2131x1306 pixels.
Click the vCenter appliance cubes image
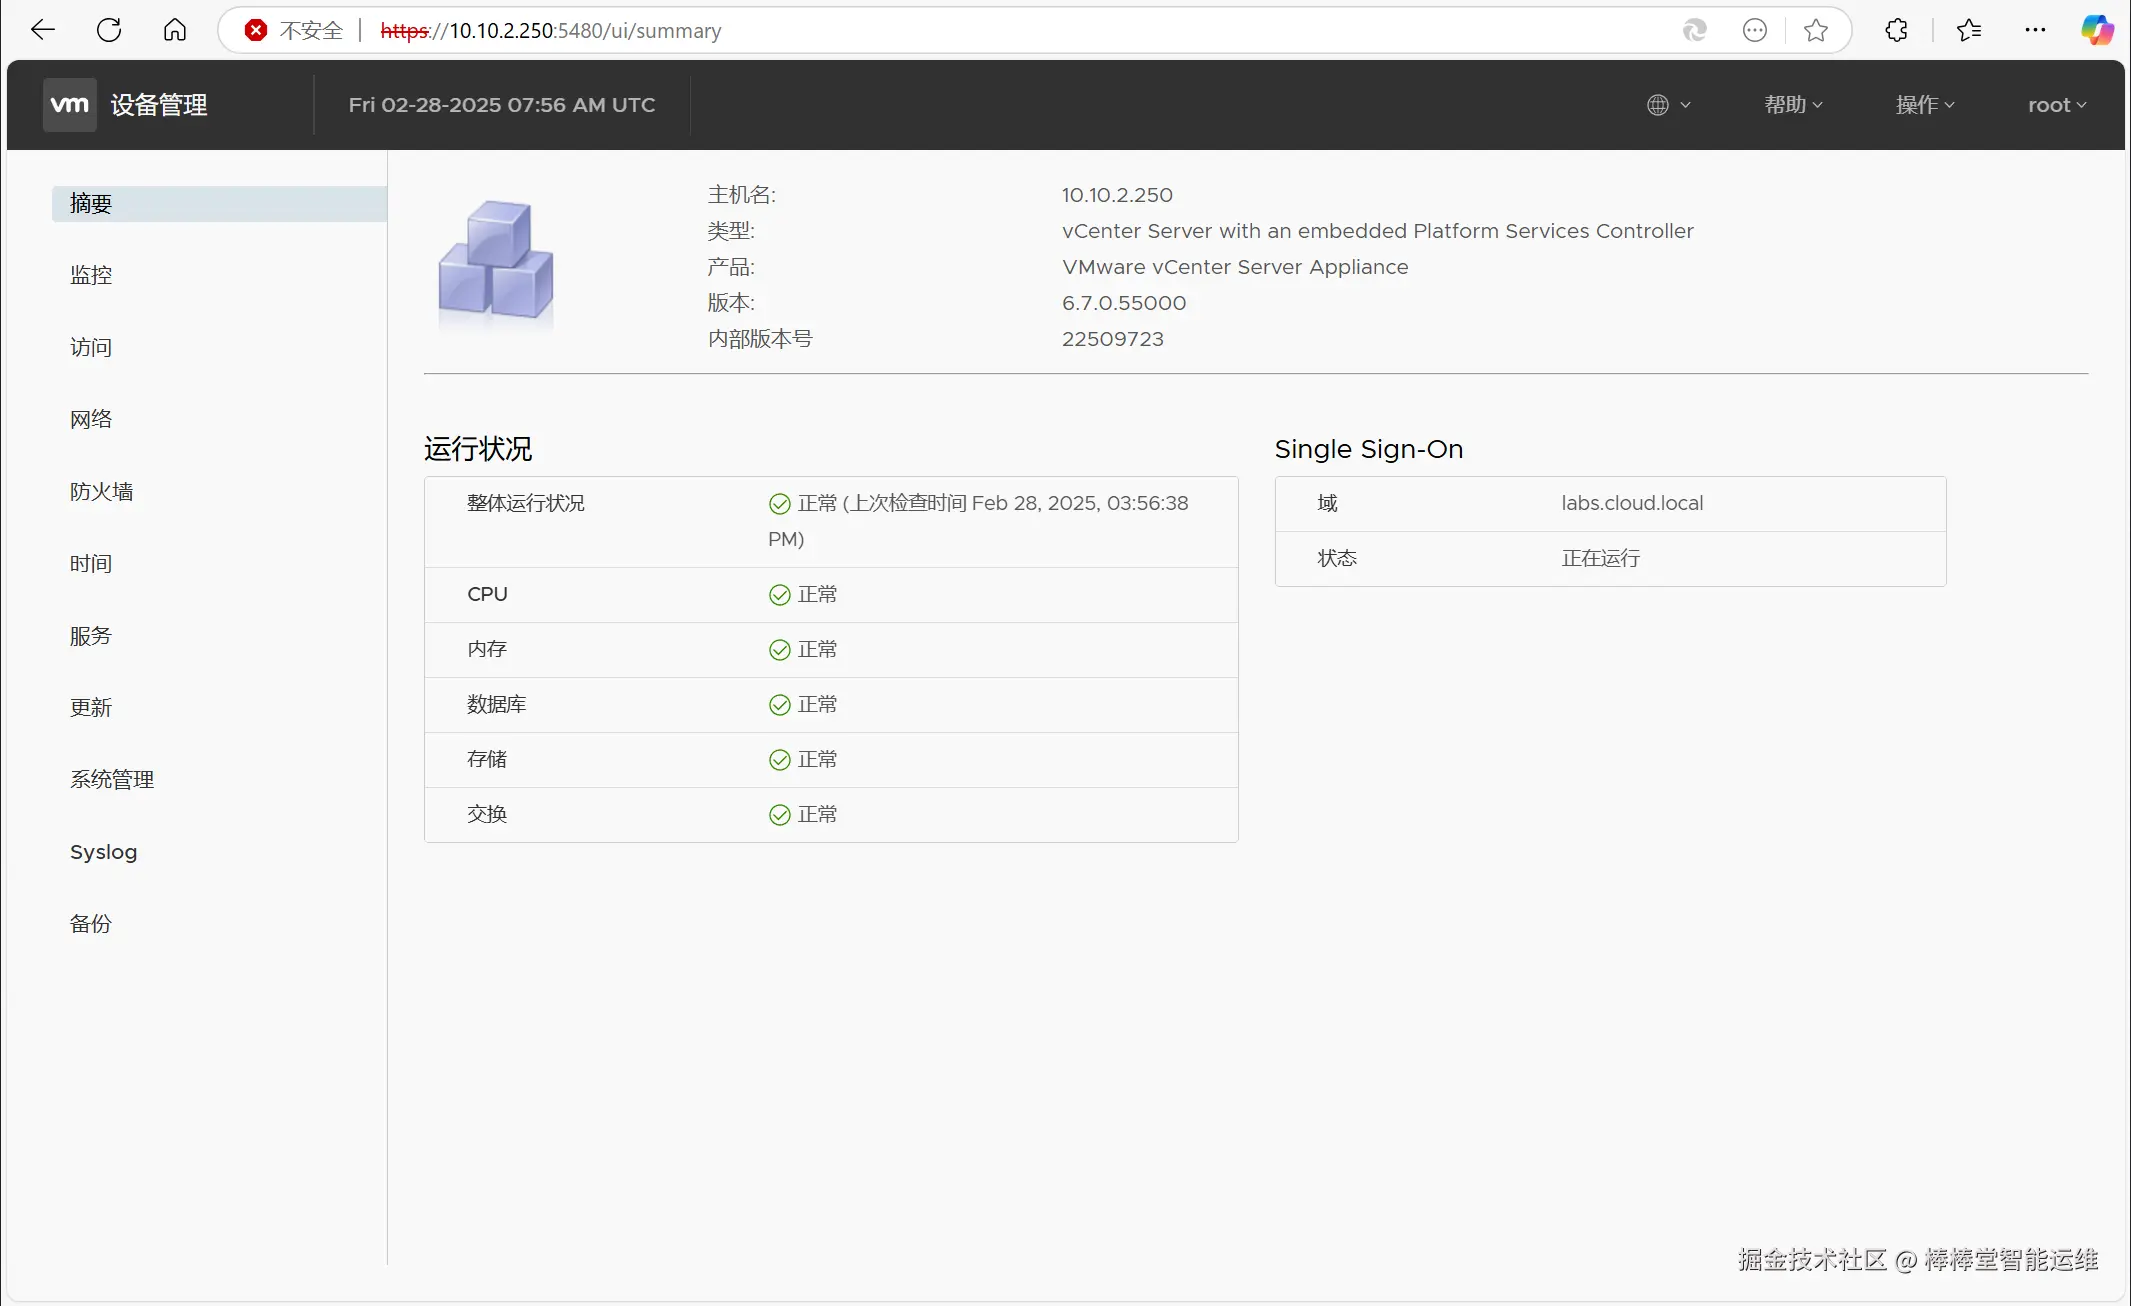click(x=496, y=262)
